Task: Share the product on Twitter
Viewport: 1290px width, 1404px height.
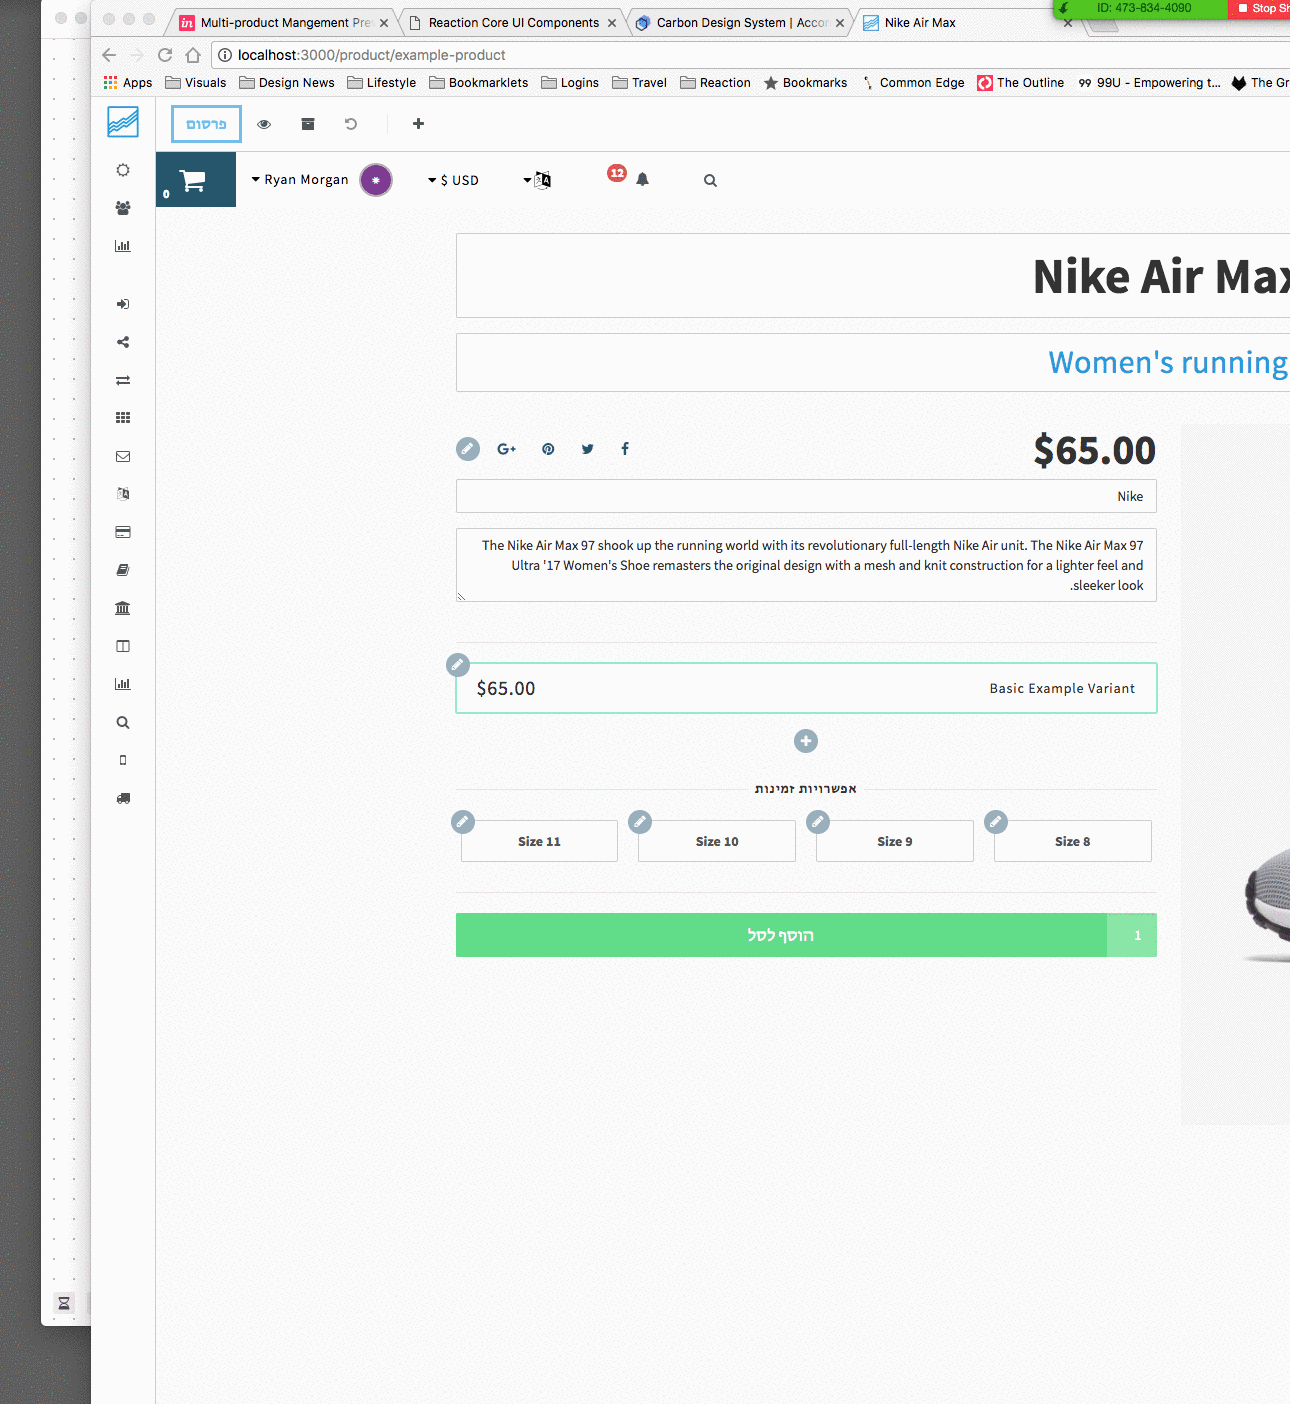Action: pos(588,449)
